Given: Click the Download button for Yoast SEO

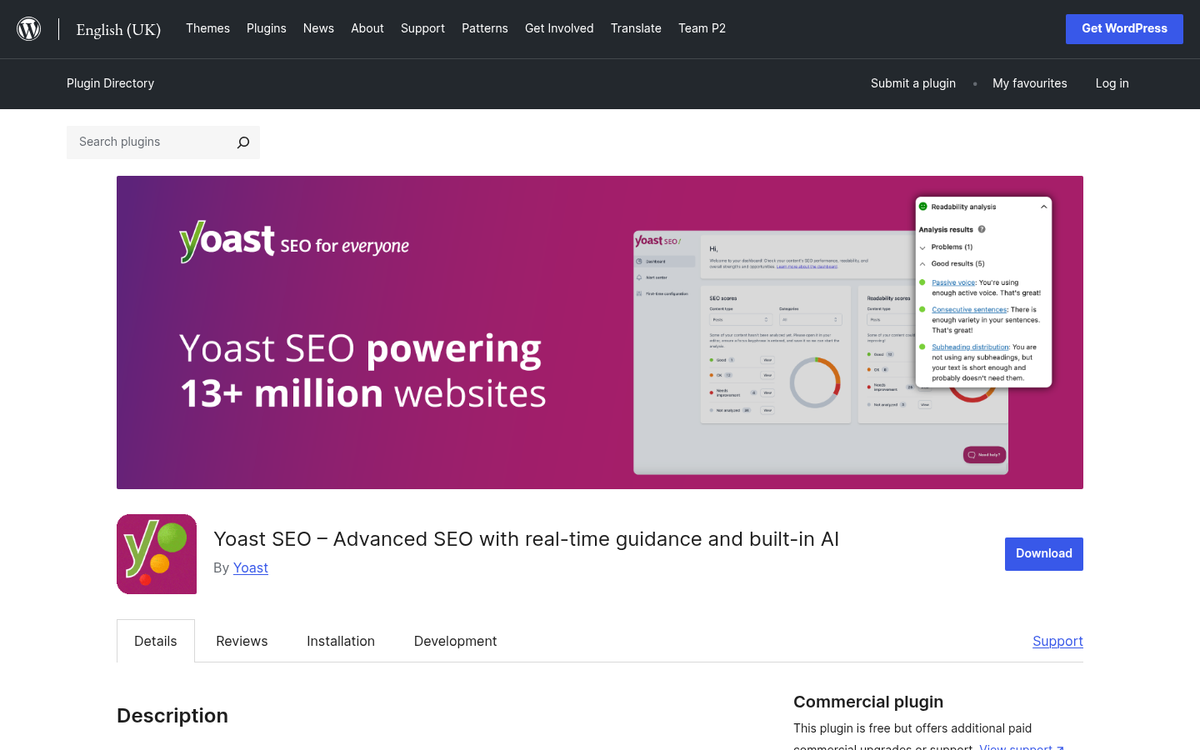Looking at the screenshot, I should point(1044,553).
